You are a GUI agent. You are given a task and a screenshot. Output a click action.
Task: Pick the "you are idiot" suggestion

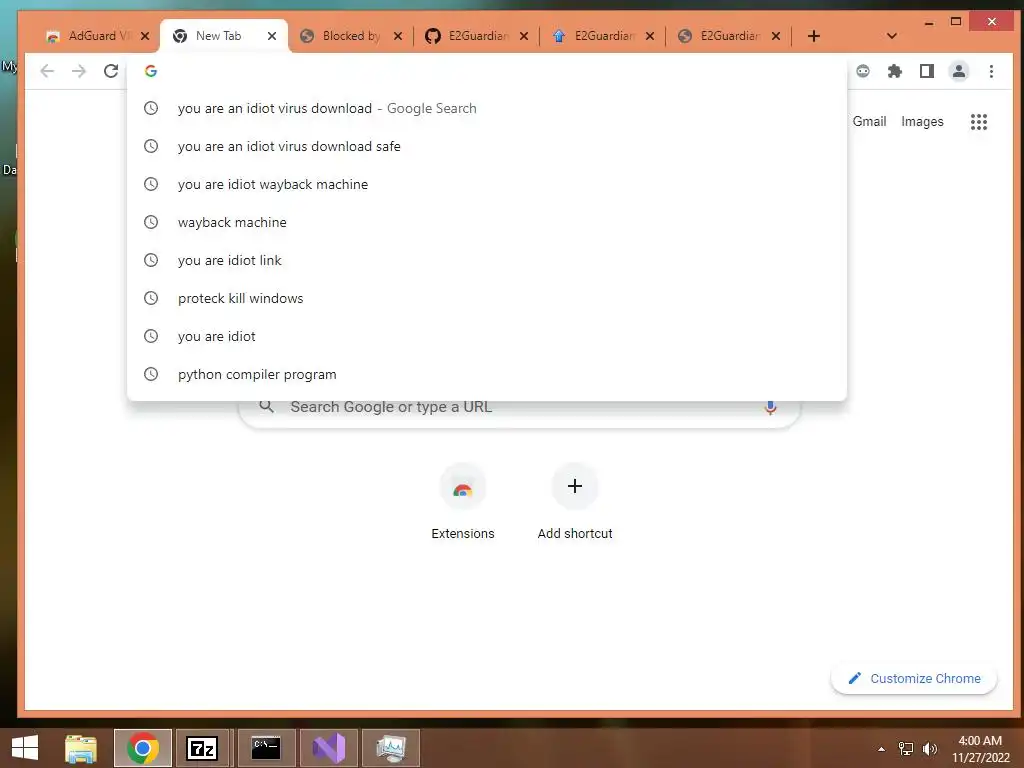coord(487,336)
